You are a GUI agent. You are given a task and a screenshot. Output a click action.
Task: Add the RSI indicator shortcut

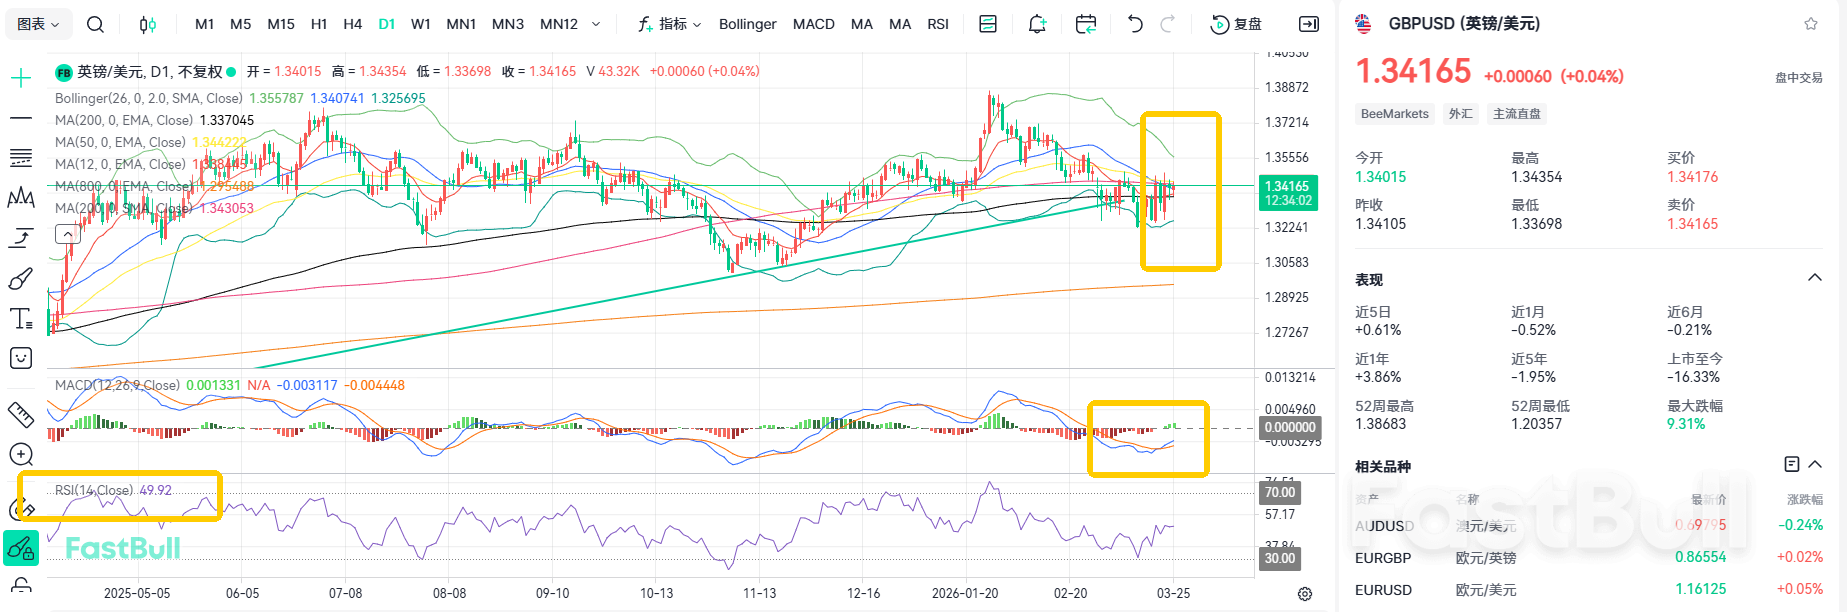(x=938, y=24)
